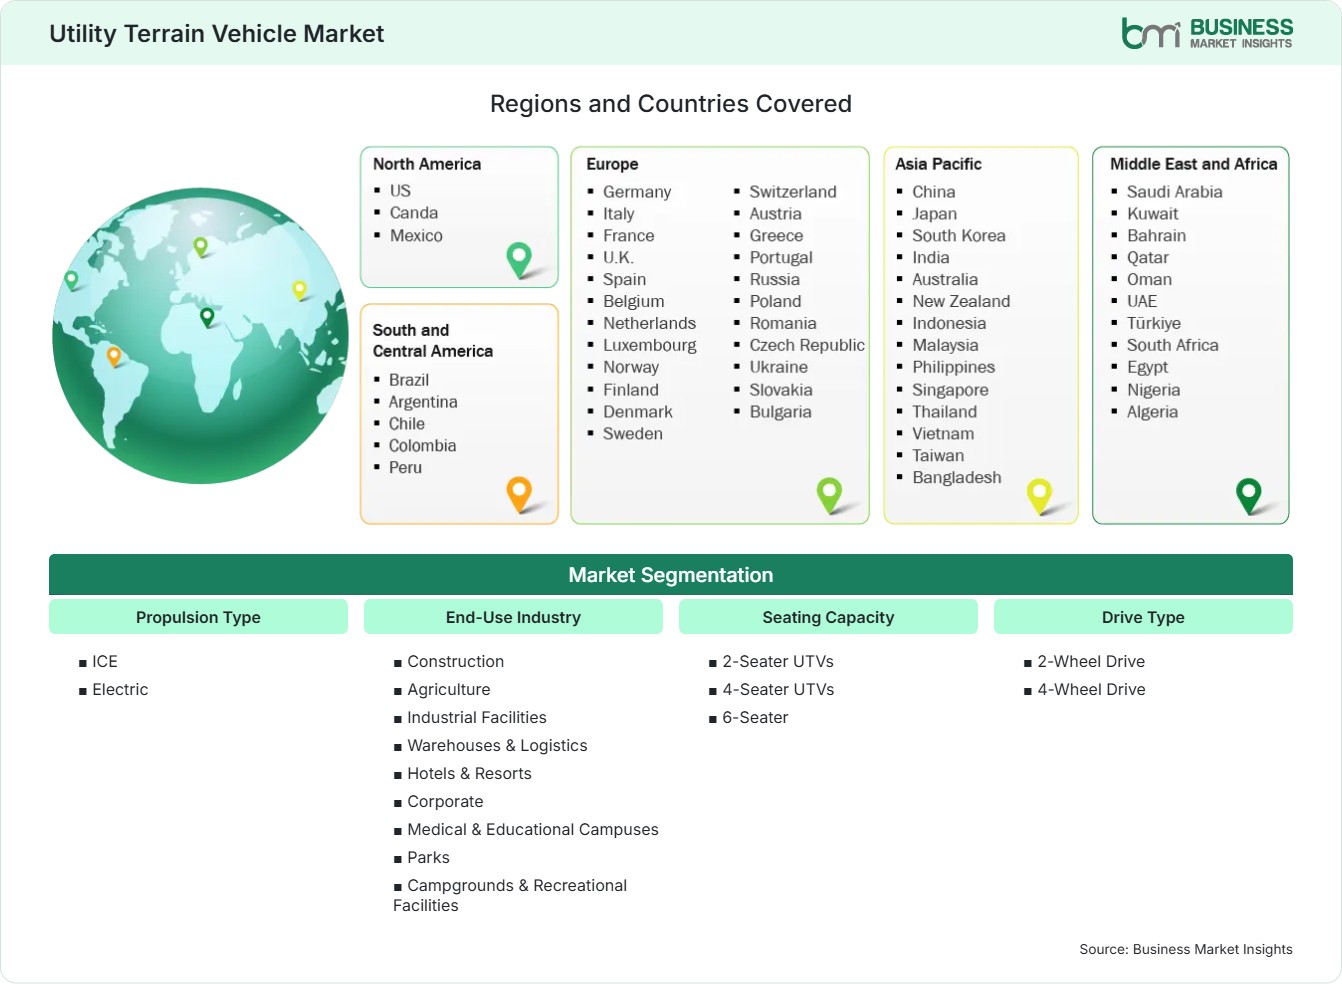Click the Bangladesh entry
The width and height of the screenshot is (1342, 984).
[957, 478]
